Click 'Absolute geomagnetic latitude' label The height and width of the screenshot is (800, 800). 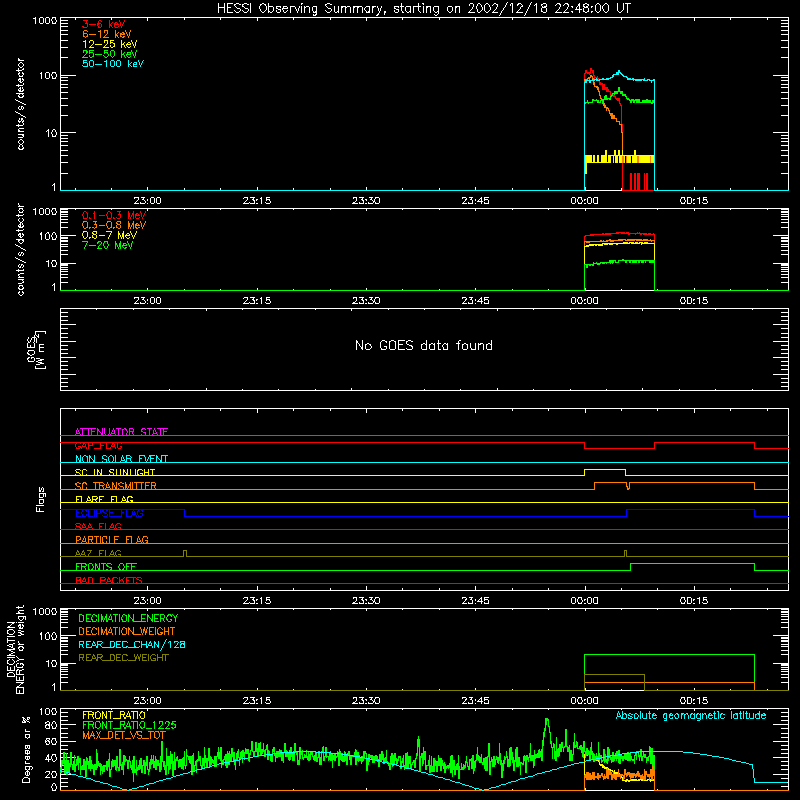[x=691, y=715]
